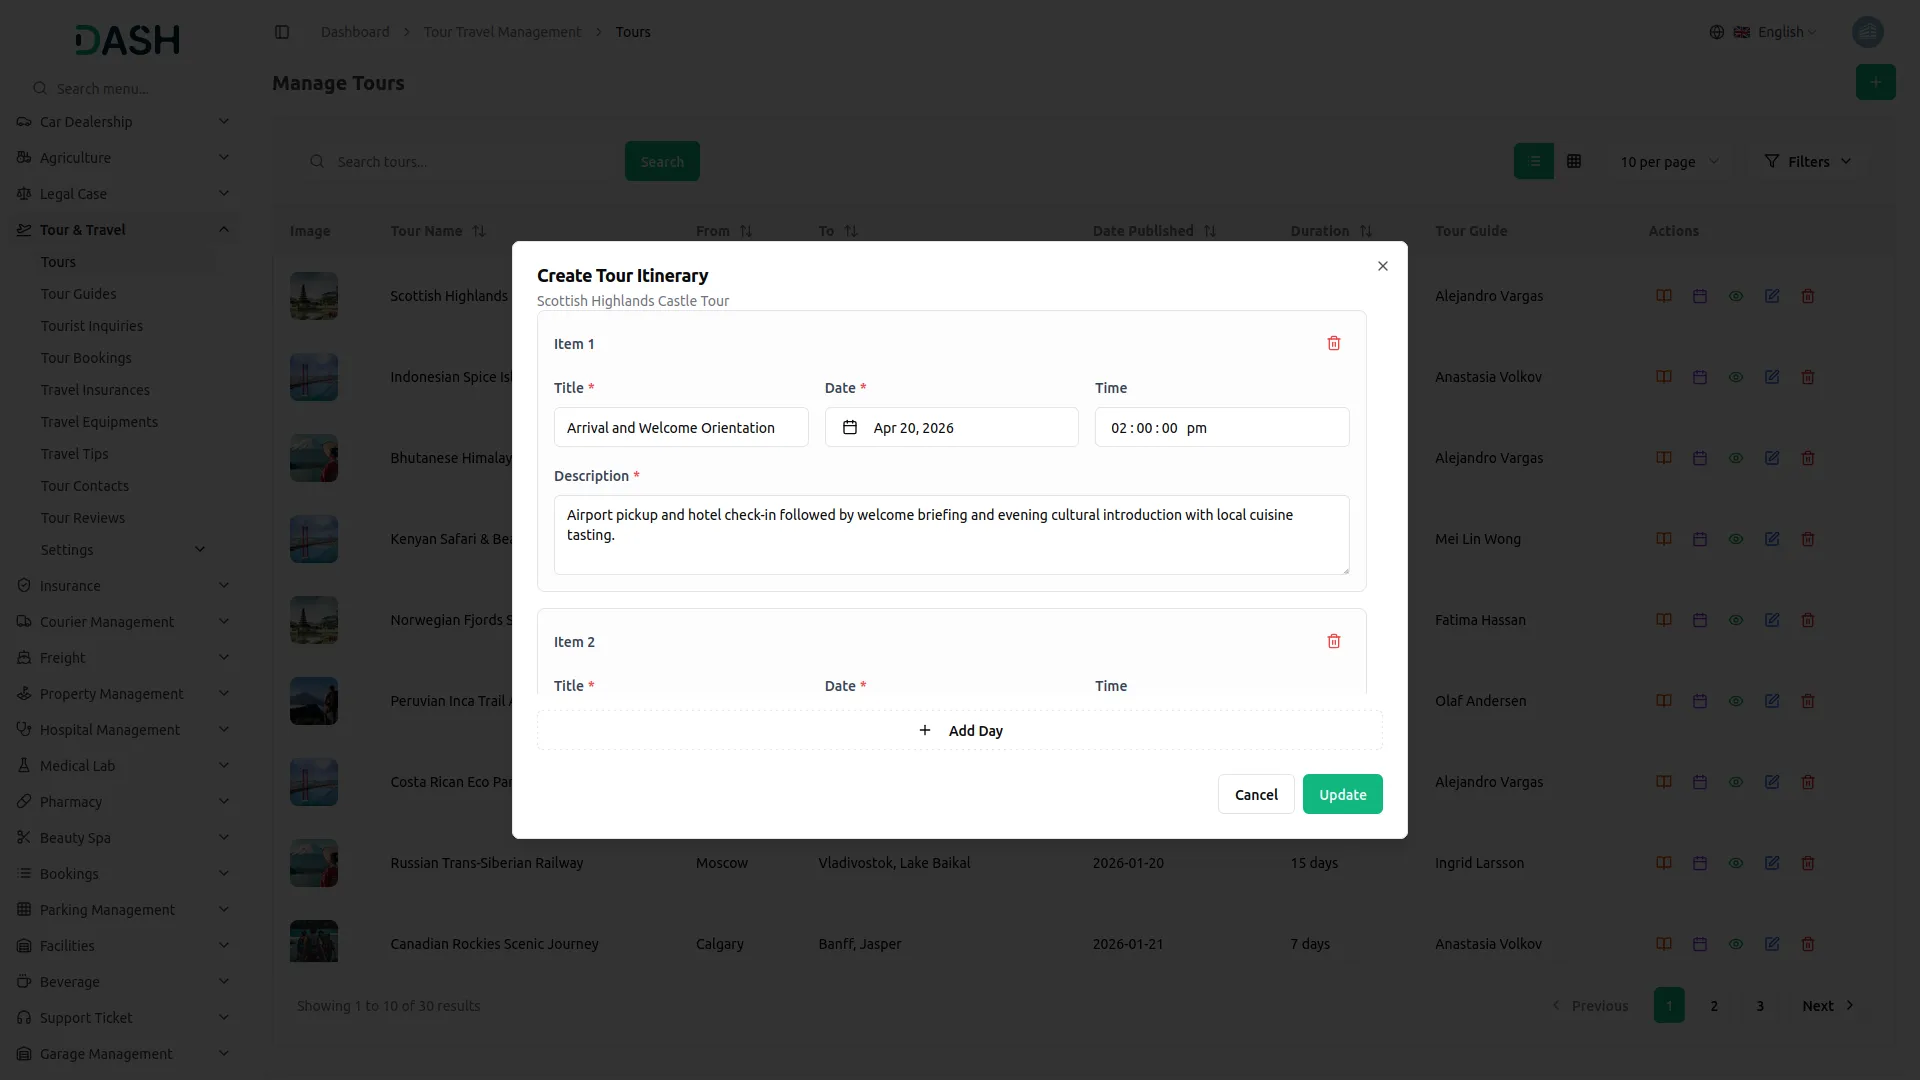Open Tour Guides in the sidebar

click(x=78, y=294)
